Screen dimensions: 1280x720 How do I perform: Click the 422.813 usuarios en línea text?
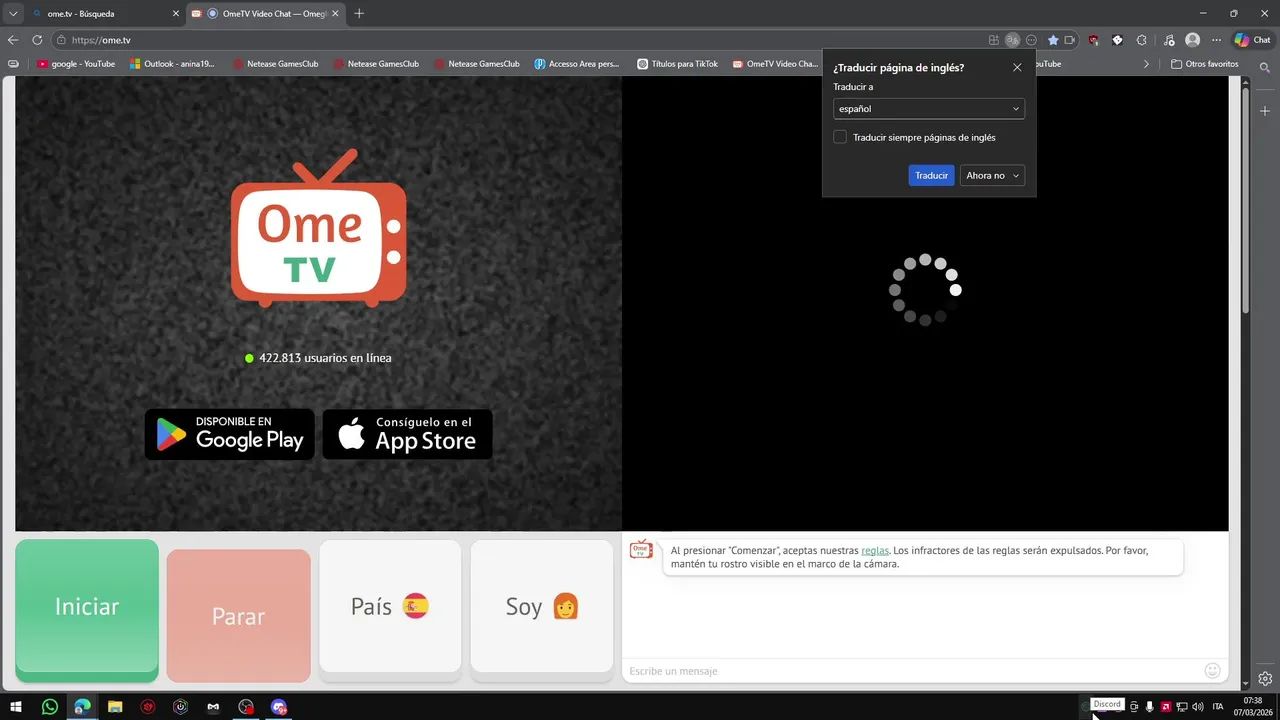coord(325,358)
